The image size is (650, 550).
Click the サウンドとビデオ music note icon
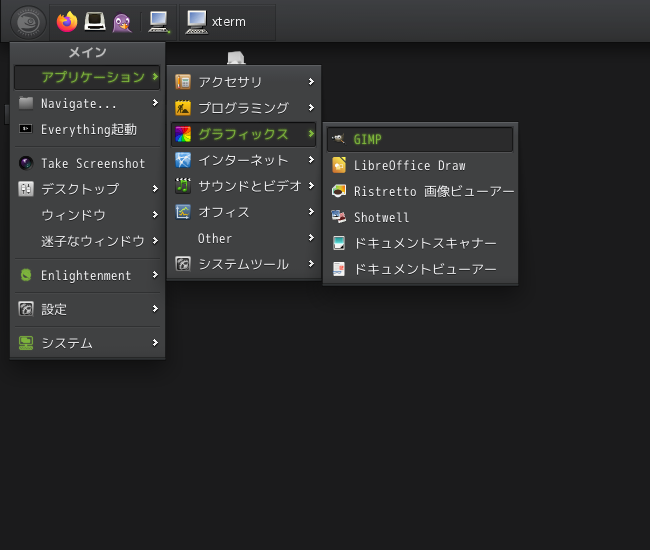tap(183, 186)
